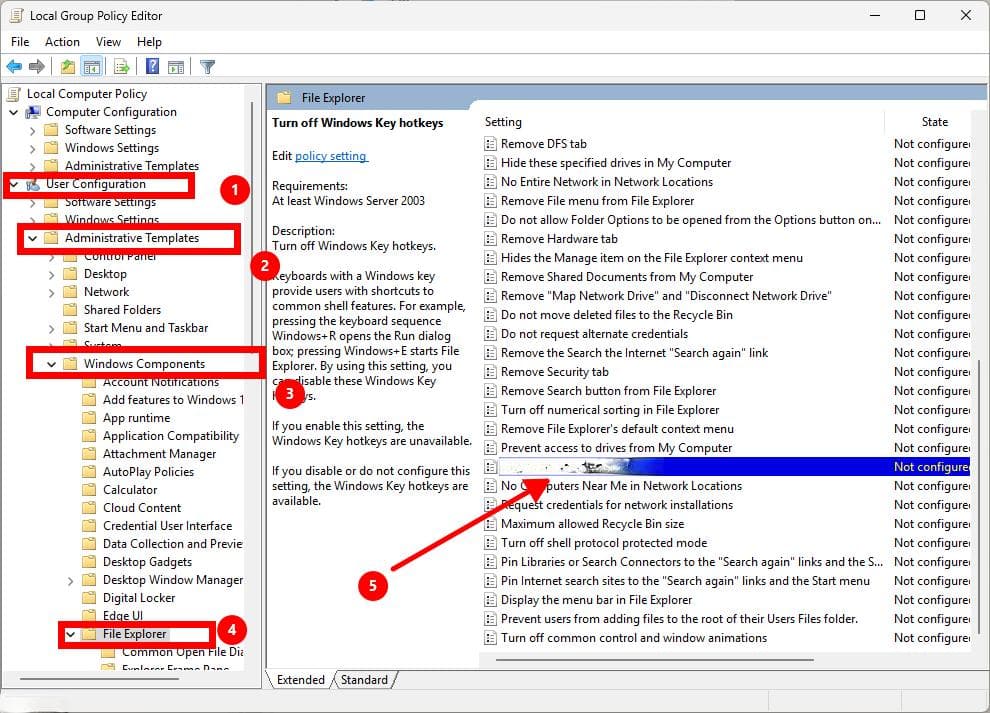Switch to the Extended tab
This screenshot has height=713, width=990.
coord(301,680)
